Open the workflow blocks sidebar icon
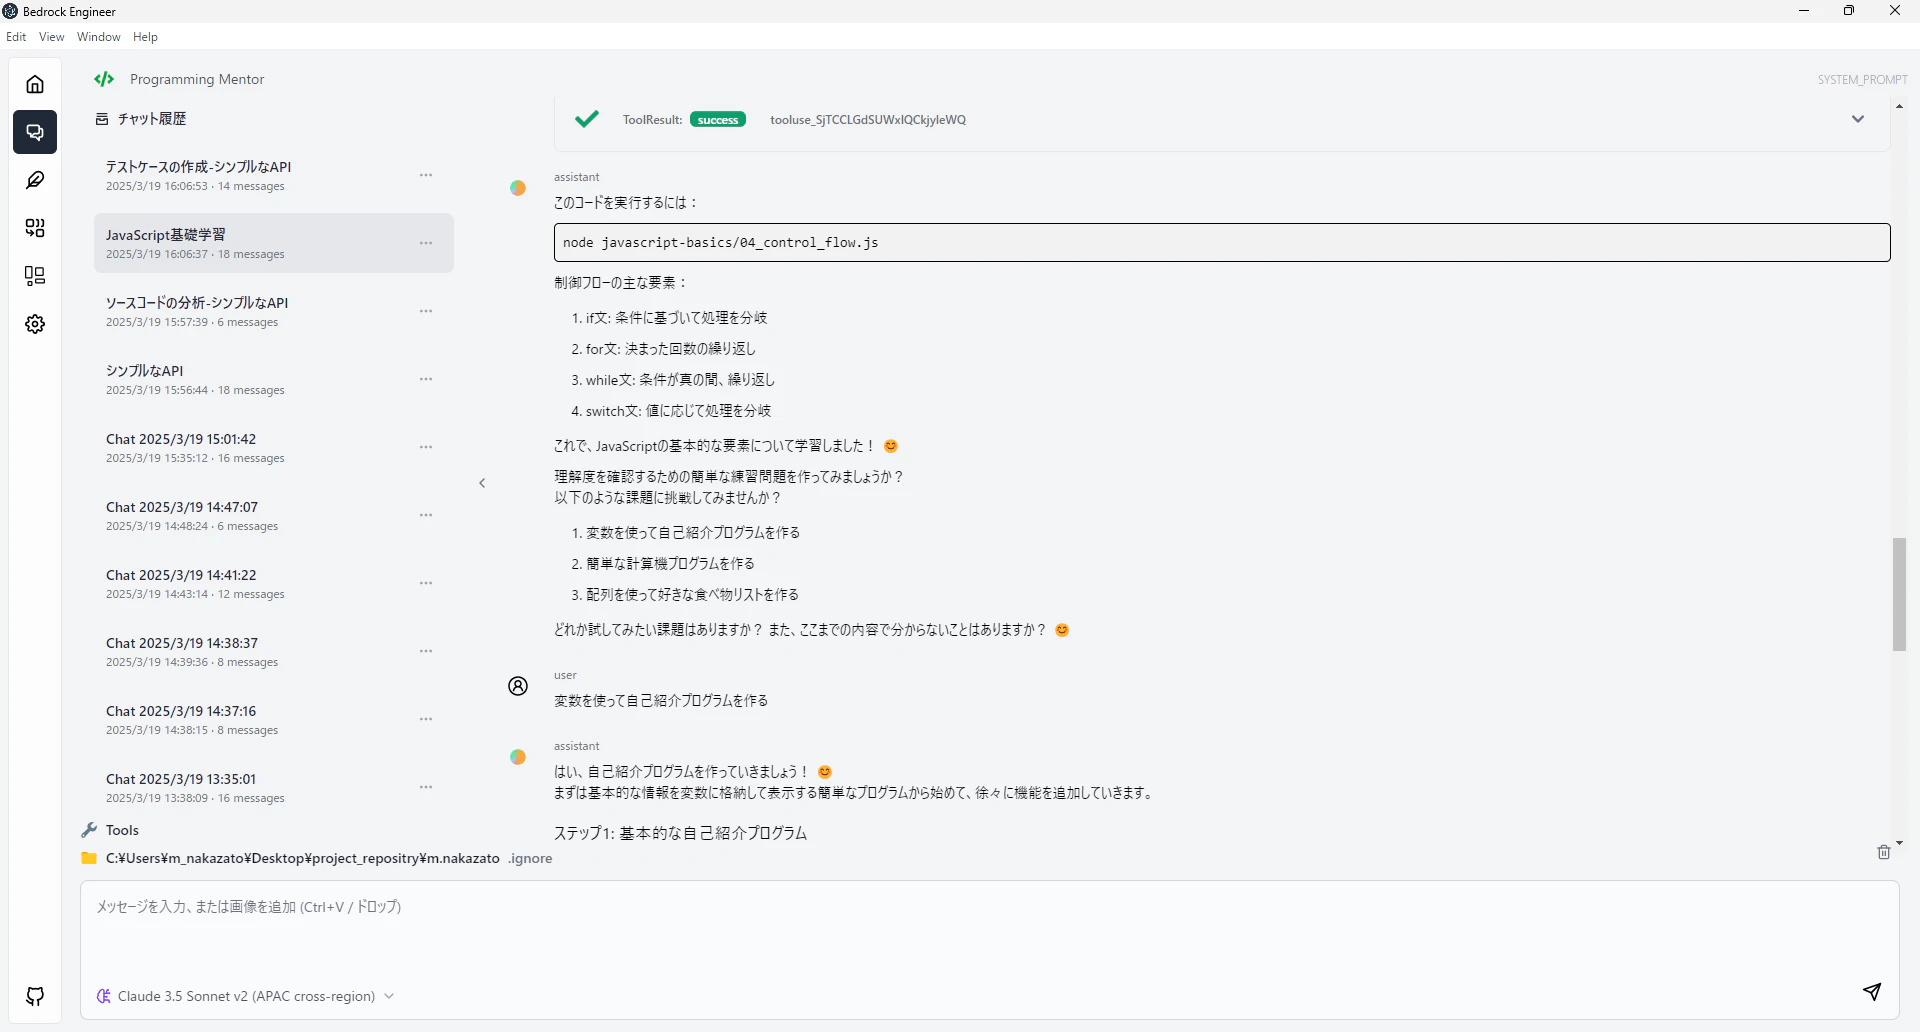This screenshot has width=1920, height=1032. (35, 228)
